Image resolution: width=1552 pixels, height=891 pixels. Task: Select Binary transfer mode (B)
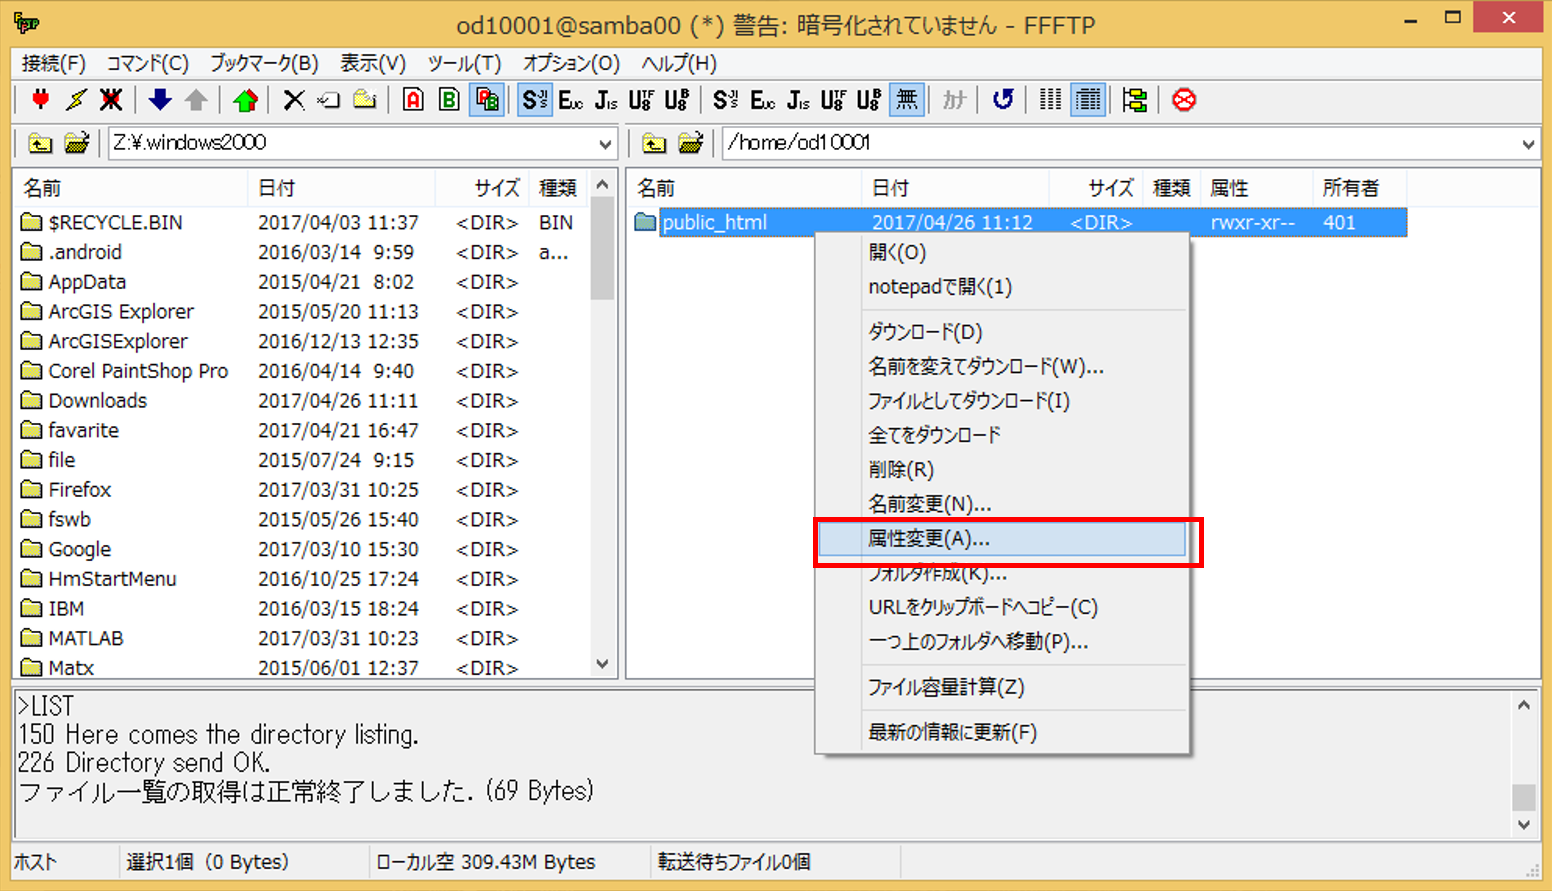[450, 100]
